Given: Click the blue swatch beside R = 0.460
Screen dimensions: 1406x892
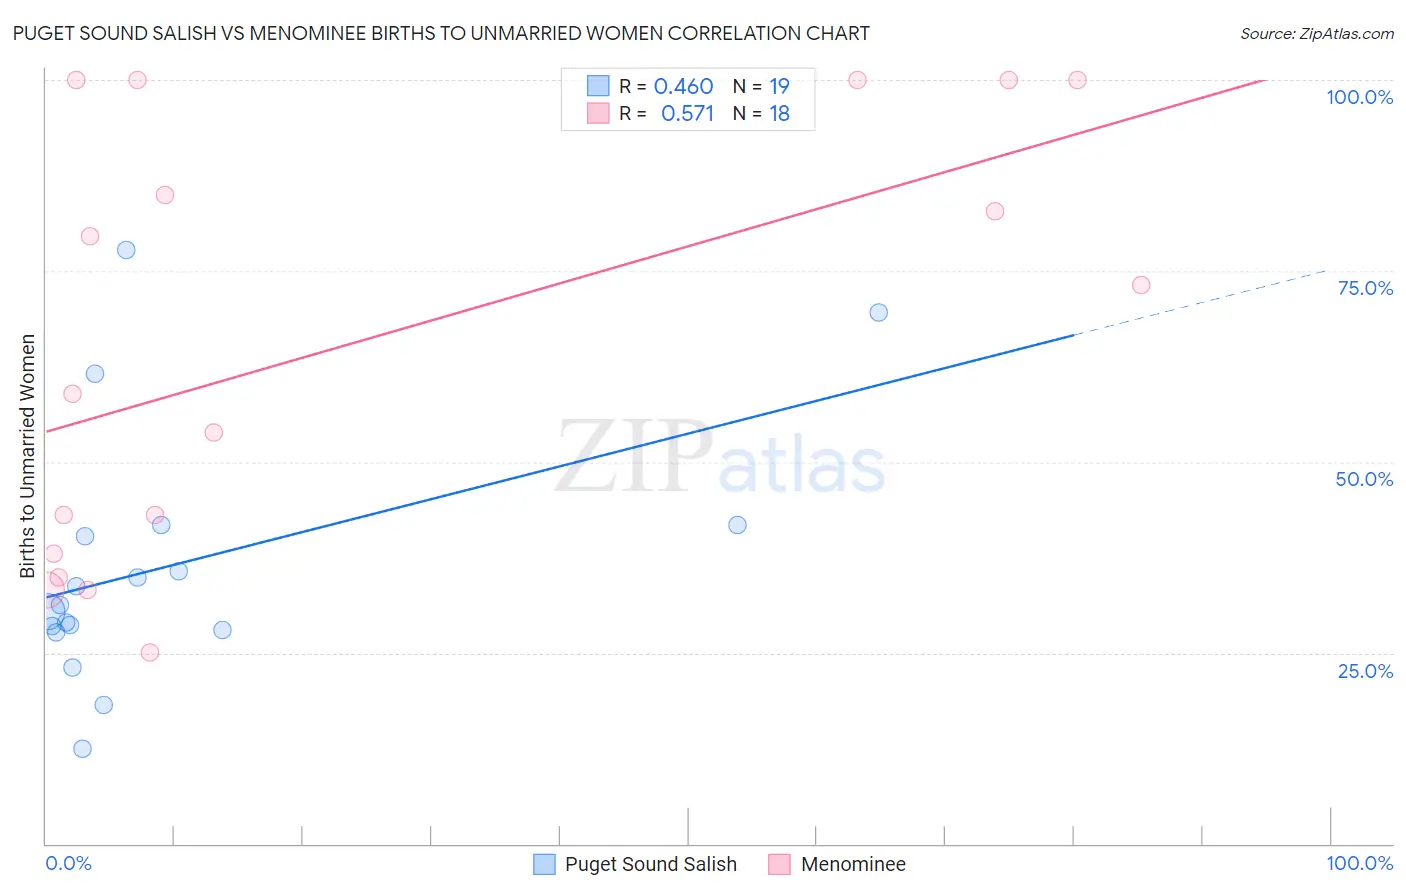Looking at the screenshot, I should (x=598, y=86).
